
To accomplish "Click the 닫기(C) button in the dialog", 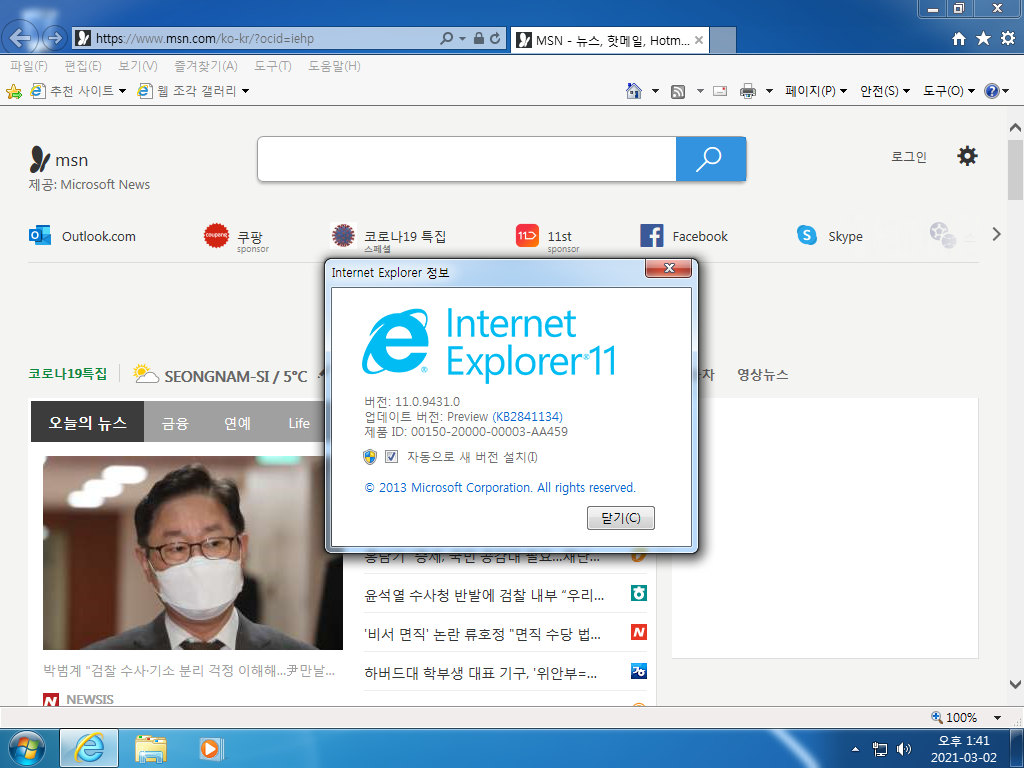I will point(620,518).
